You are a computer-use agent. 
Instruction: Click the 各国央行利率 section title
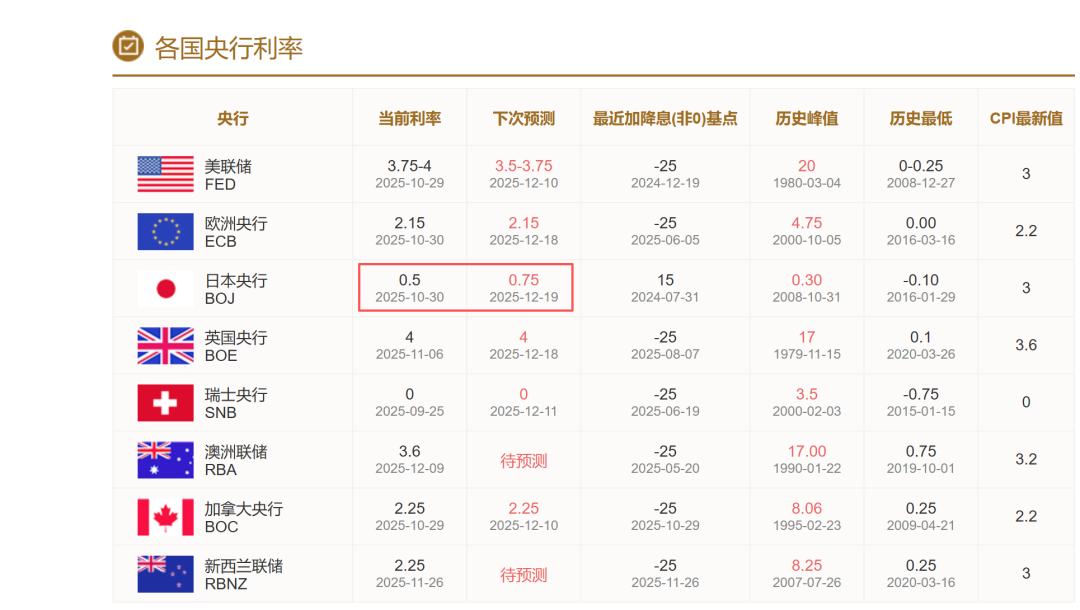pyautogui.click(x=228, y=47)
